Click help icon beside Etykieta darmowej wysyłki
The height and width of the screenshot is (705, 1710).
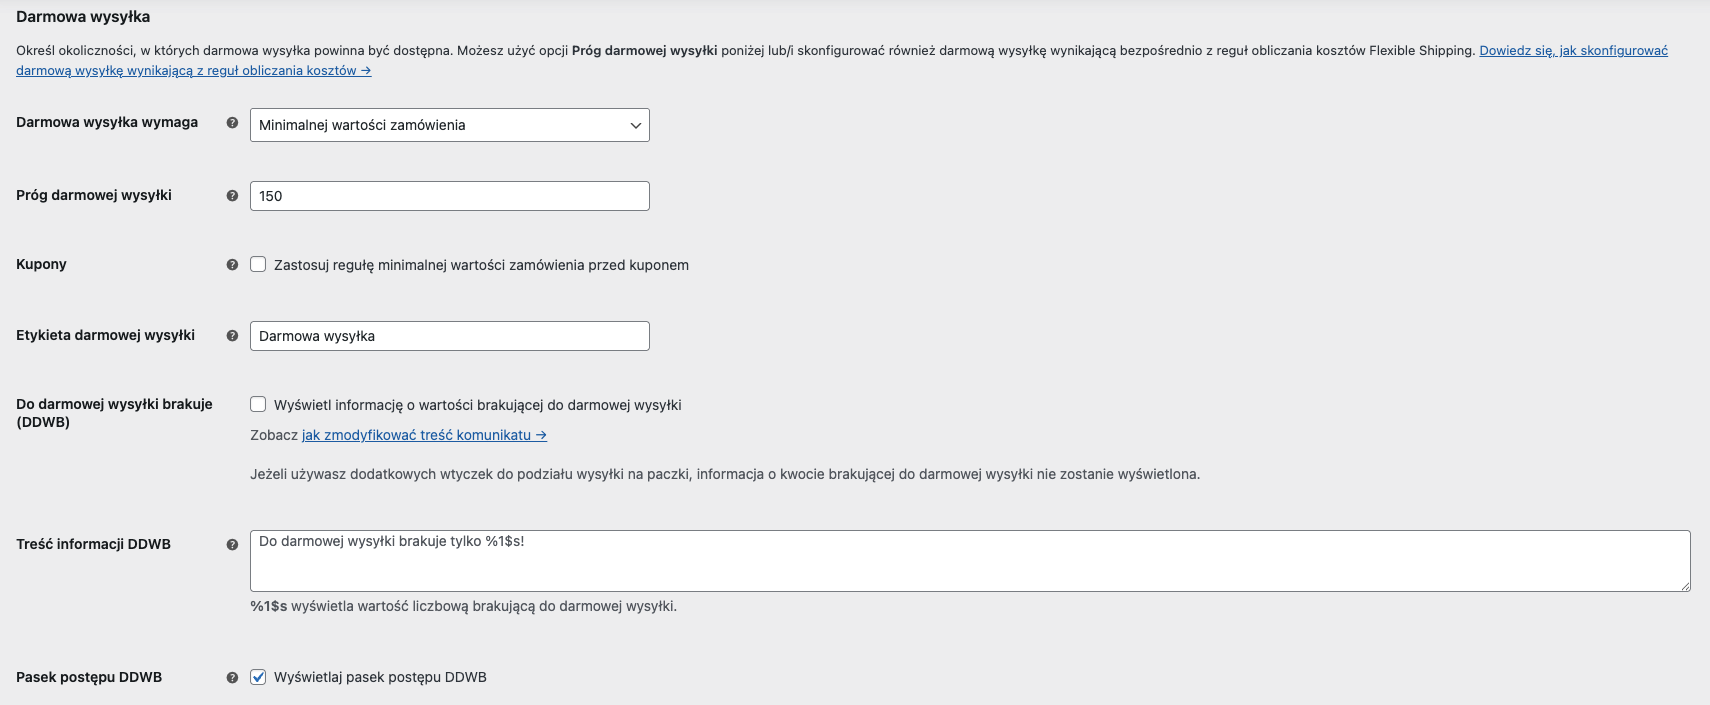tap(232, 336)
